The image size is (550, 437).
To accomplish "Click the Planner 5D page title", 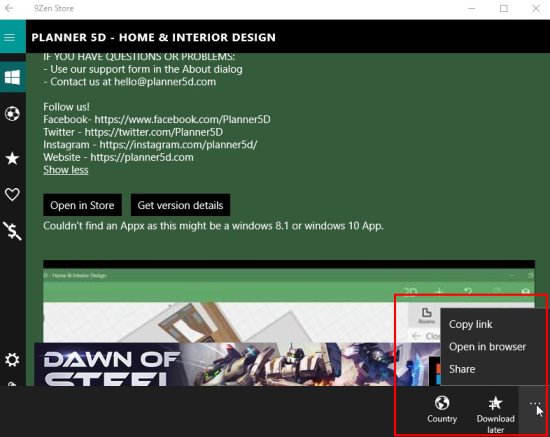I will 154,37.
